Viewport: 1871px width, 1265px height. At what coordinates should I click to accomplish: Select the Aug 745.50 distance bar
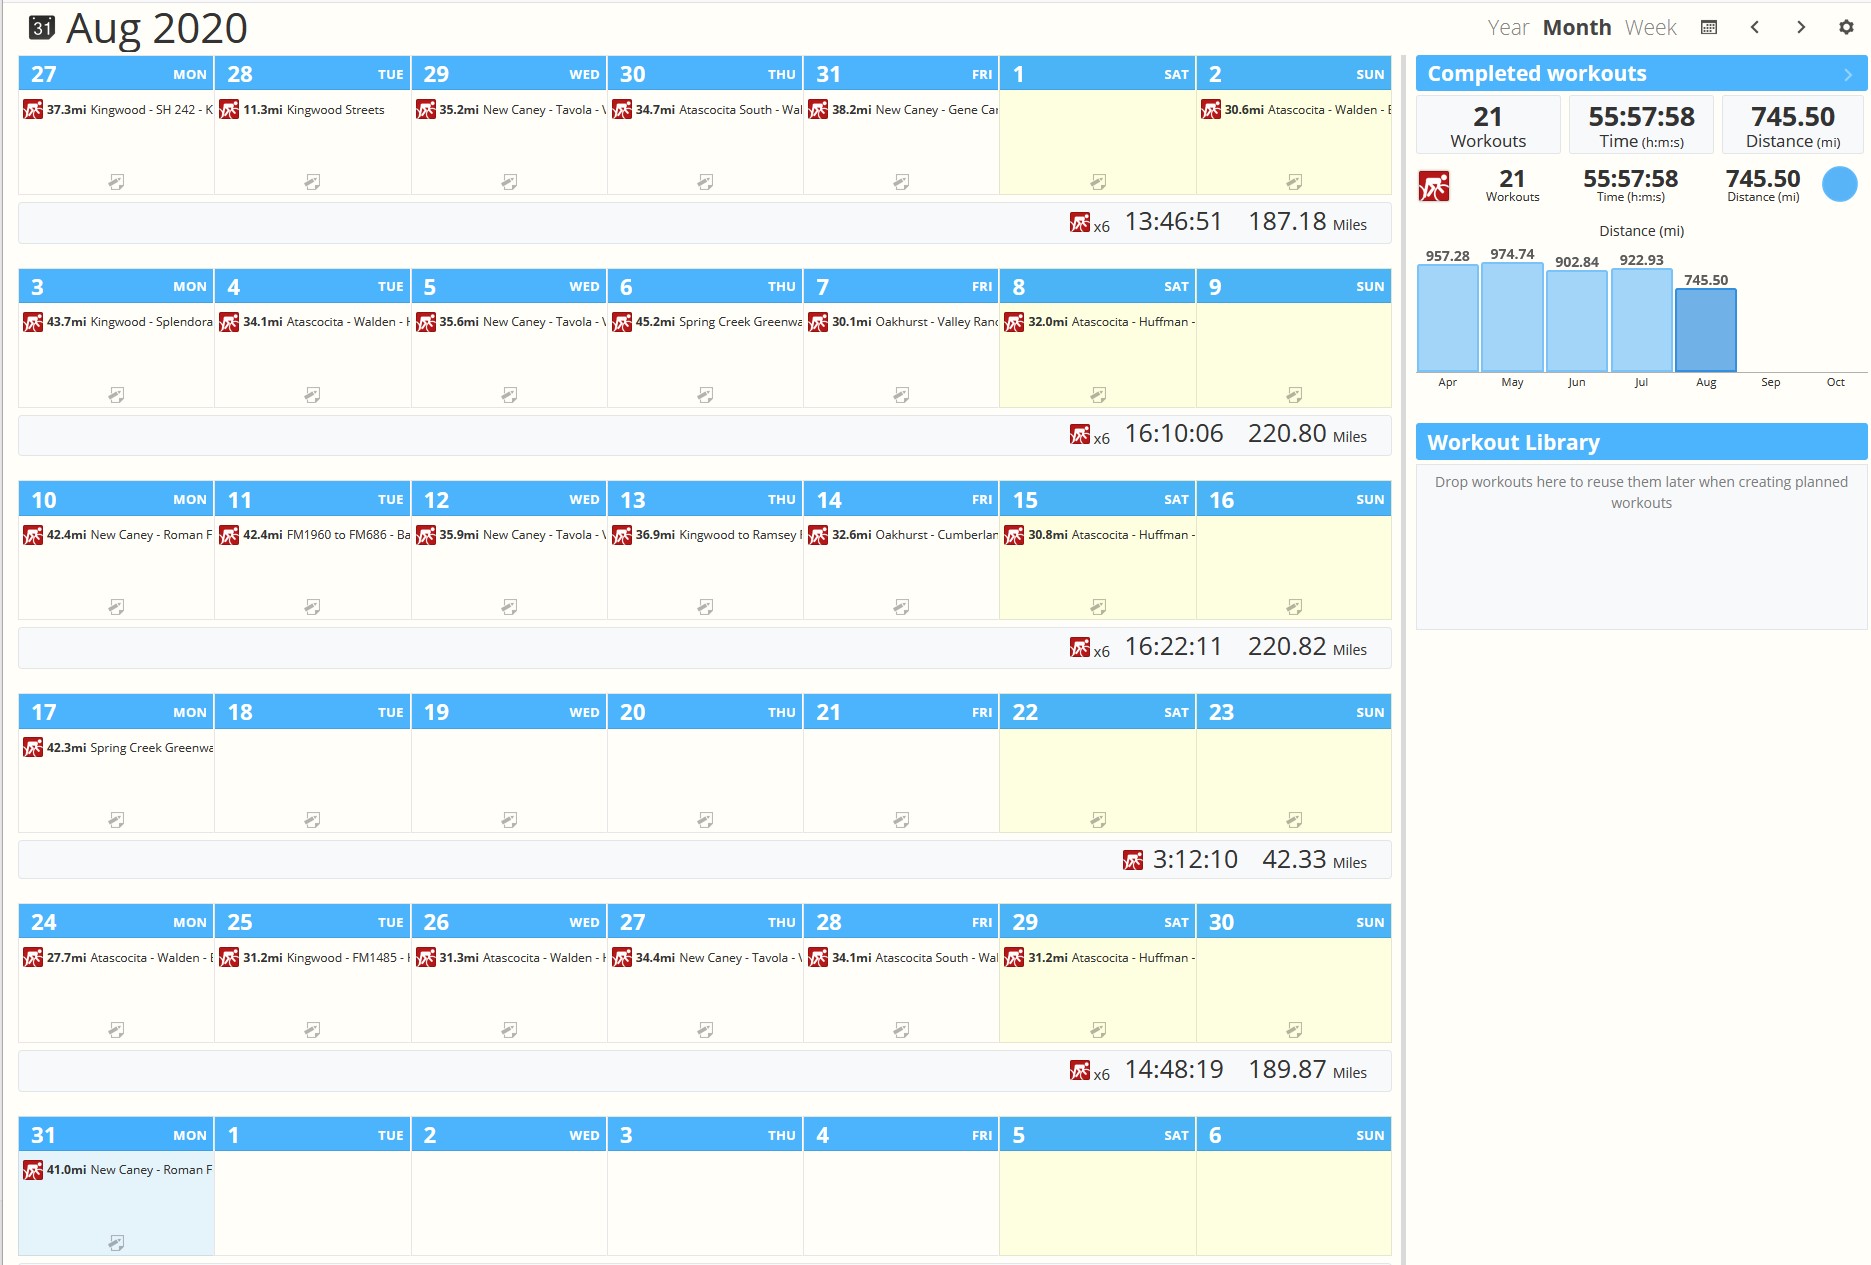(x=1706, y=330)
